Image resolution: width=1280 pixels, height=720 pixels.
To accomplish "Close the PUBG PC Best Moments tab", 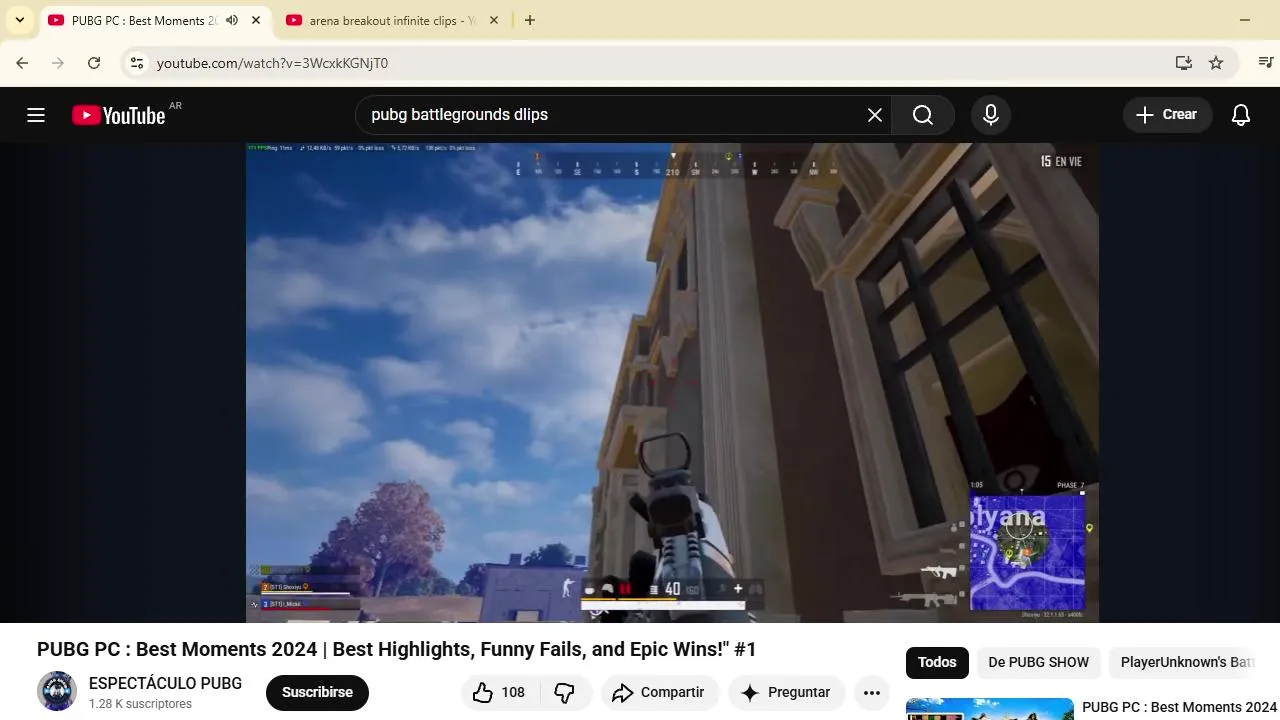I will pyautogui.click(x=256, y=20).
